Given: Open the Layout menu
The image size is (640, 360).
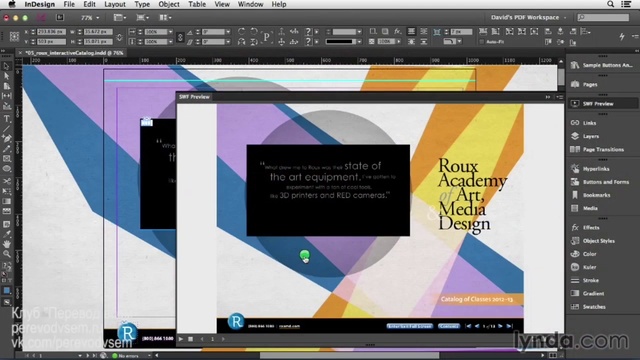Looking at the screenshot, I should tap(115, 4).
